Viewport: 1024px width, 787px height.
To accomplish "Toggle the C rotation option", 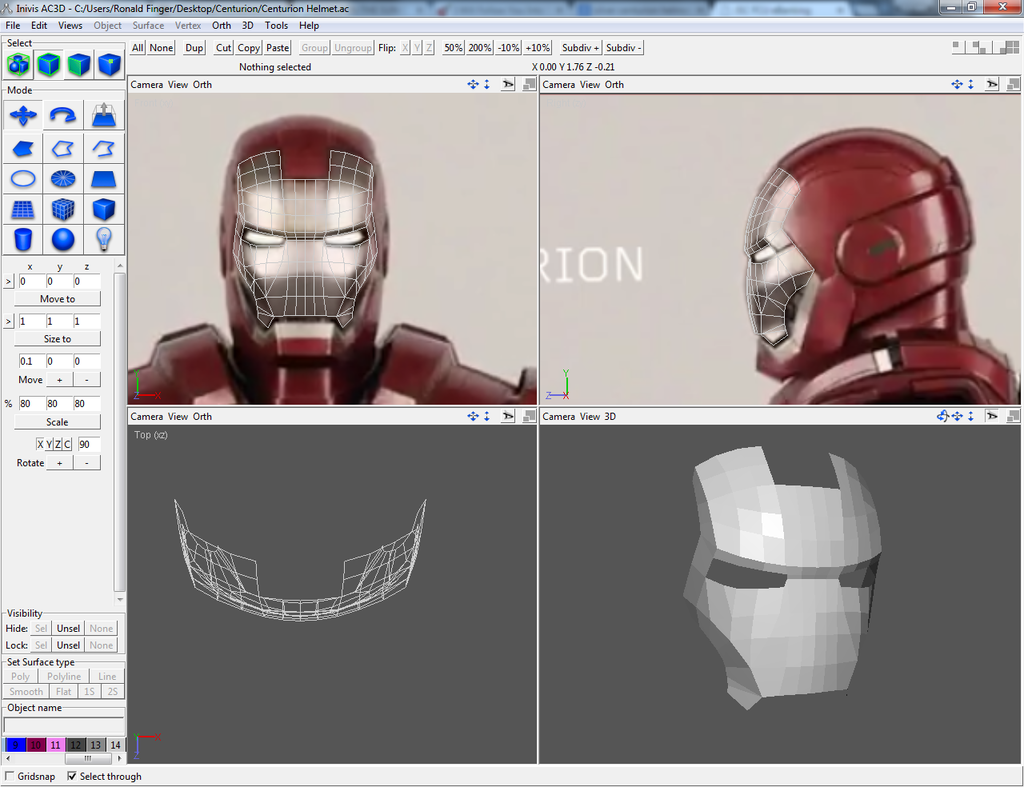I will click(67, 444).
